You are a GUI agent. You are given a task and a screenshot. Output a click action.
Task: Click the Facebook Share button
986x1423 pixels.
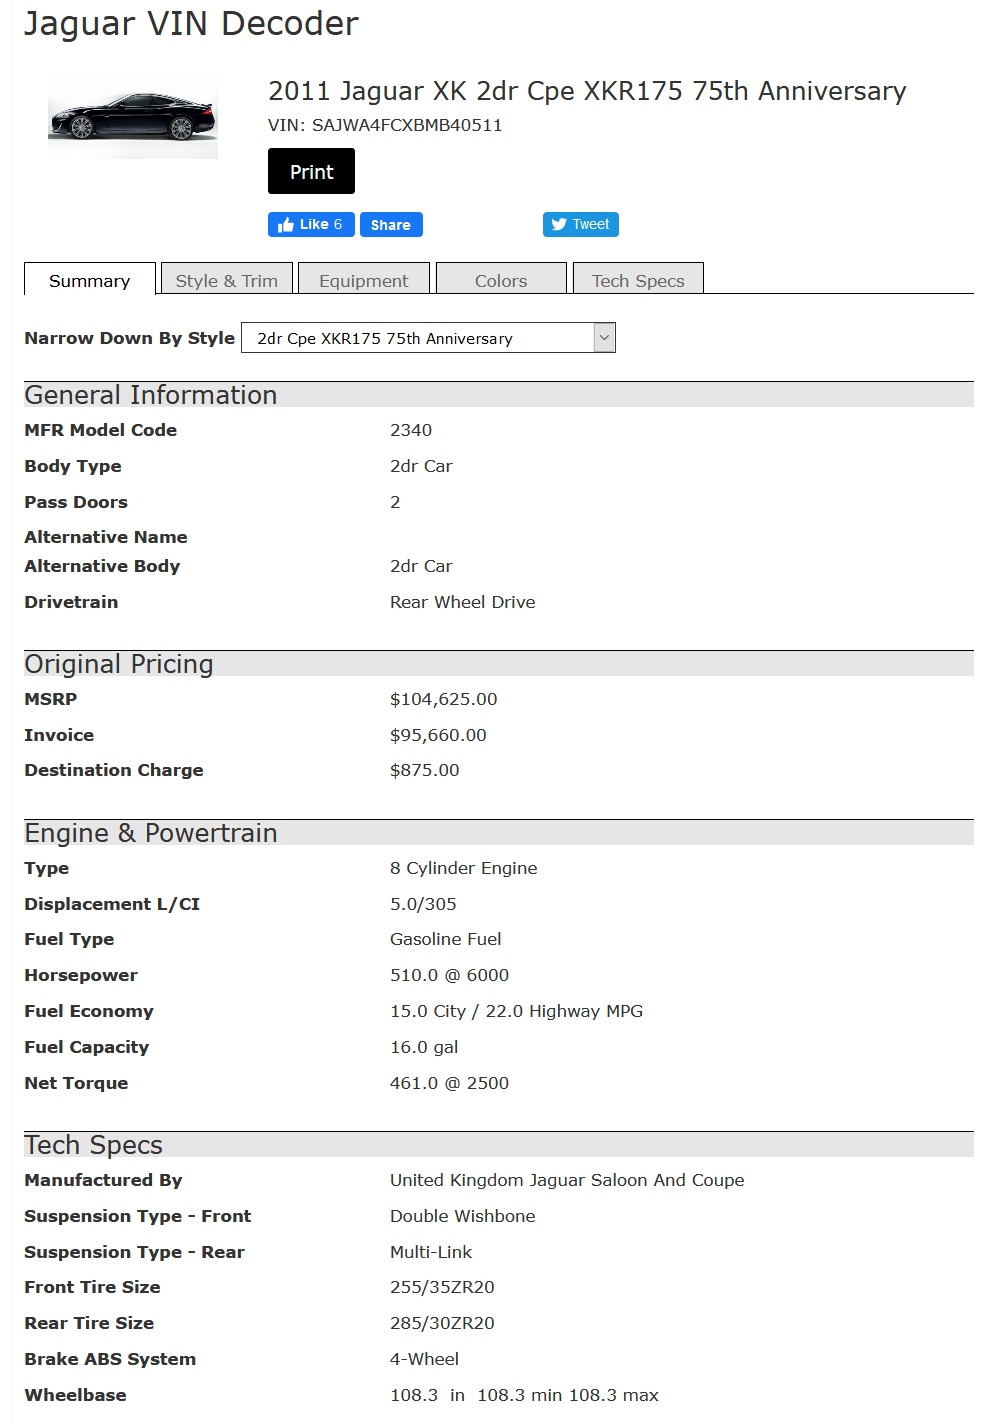pyautogui.click(x=391, y=225)
